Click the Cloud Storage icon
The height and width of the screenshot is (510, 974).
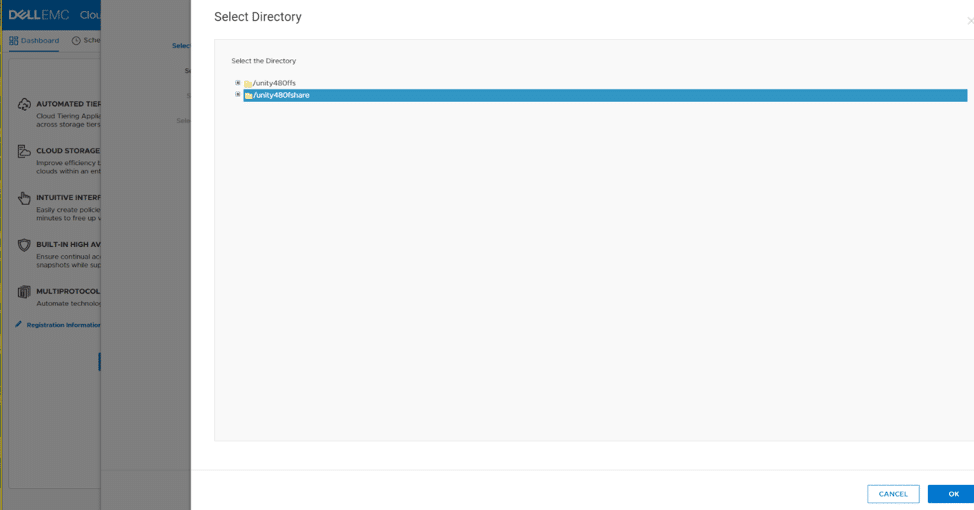point(24,151)
